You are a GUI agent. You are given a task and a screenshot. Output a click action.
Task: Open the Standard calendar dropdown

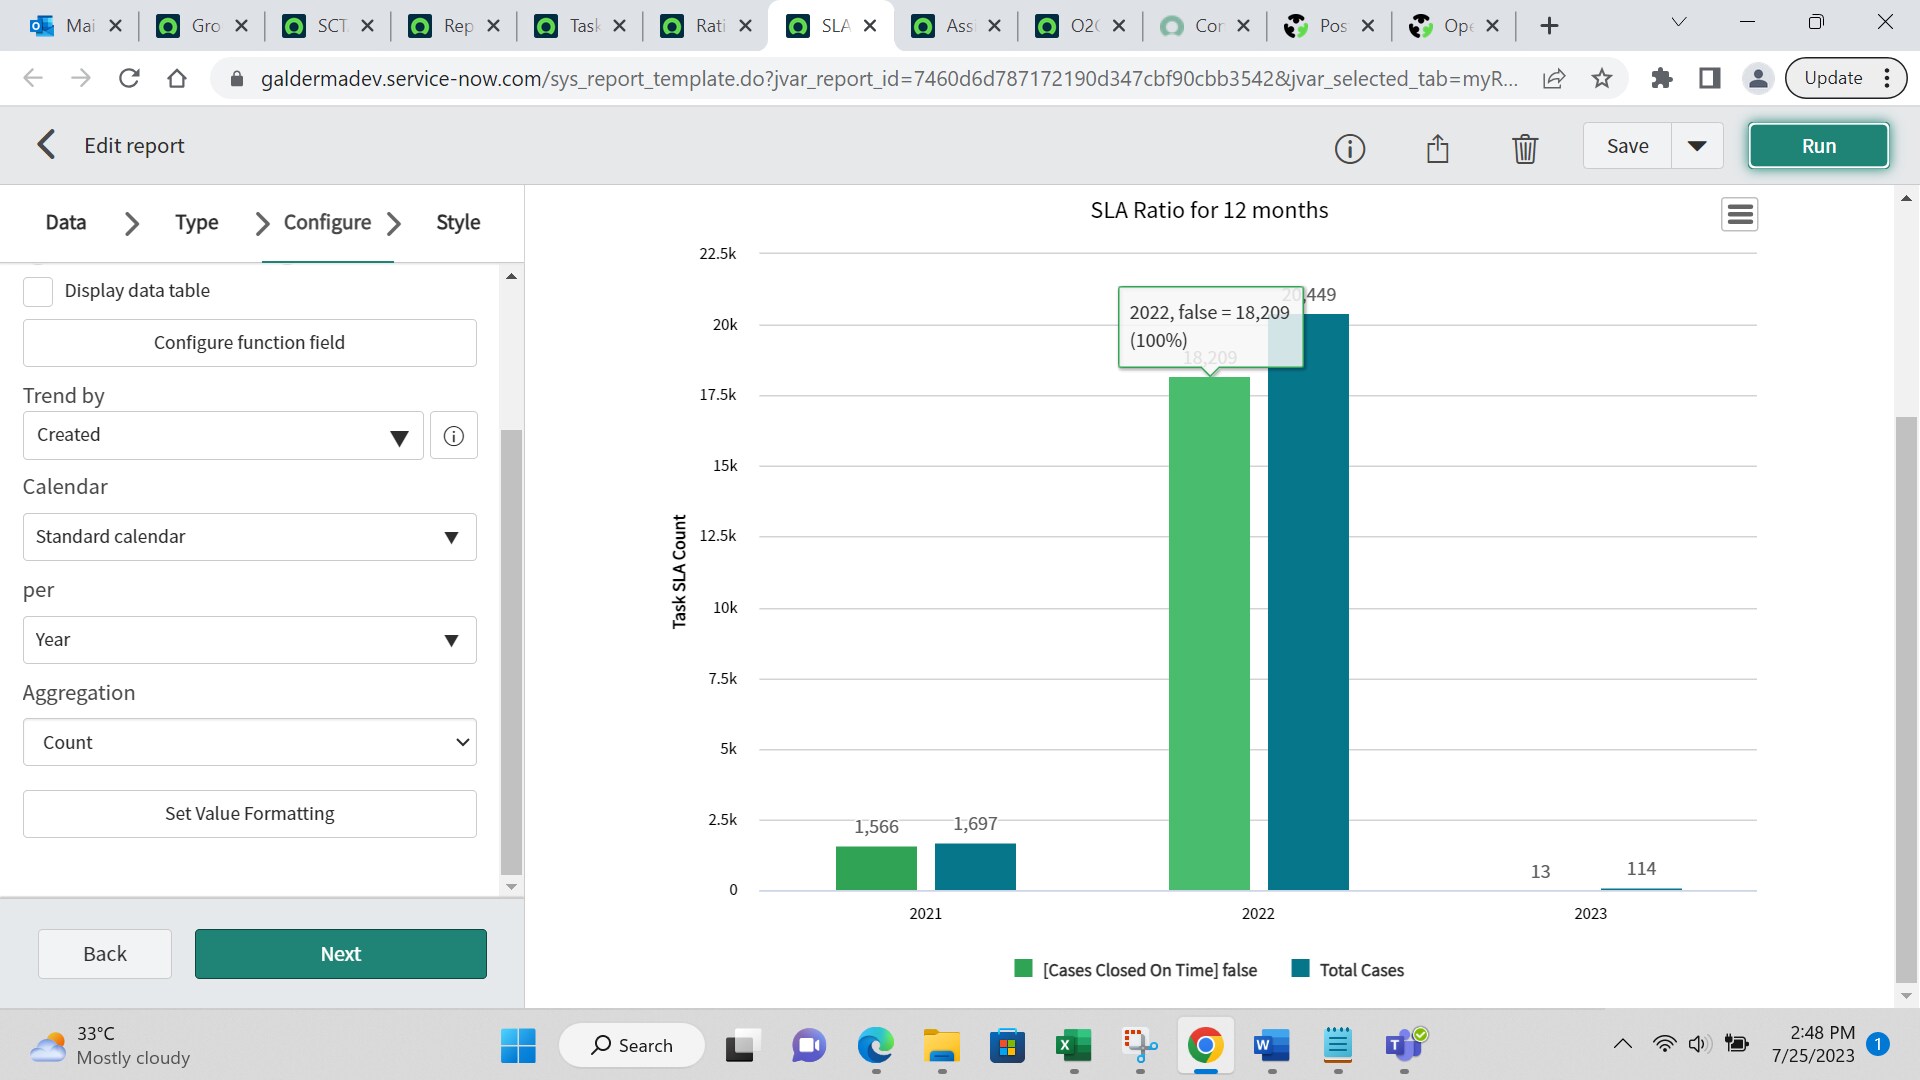249,537
